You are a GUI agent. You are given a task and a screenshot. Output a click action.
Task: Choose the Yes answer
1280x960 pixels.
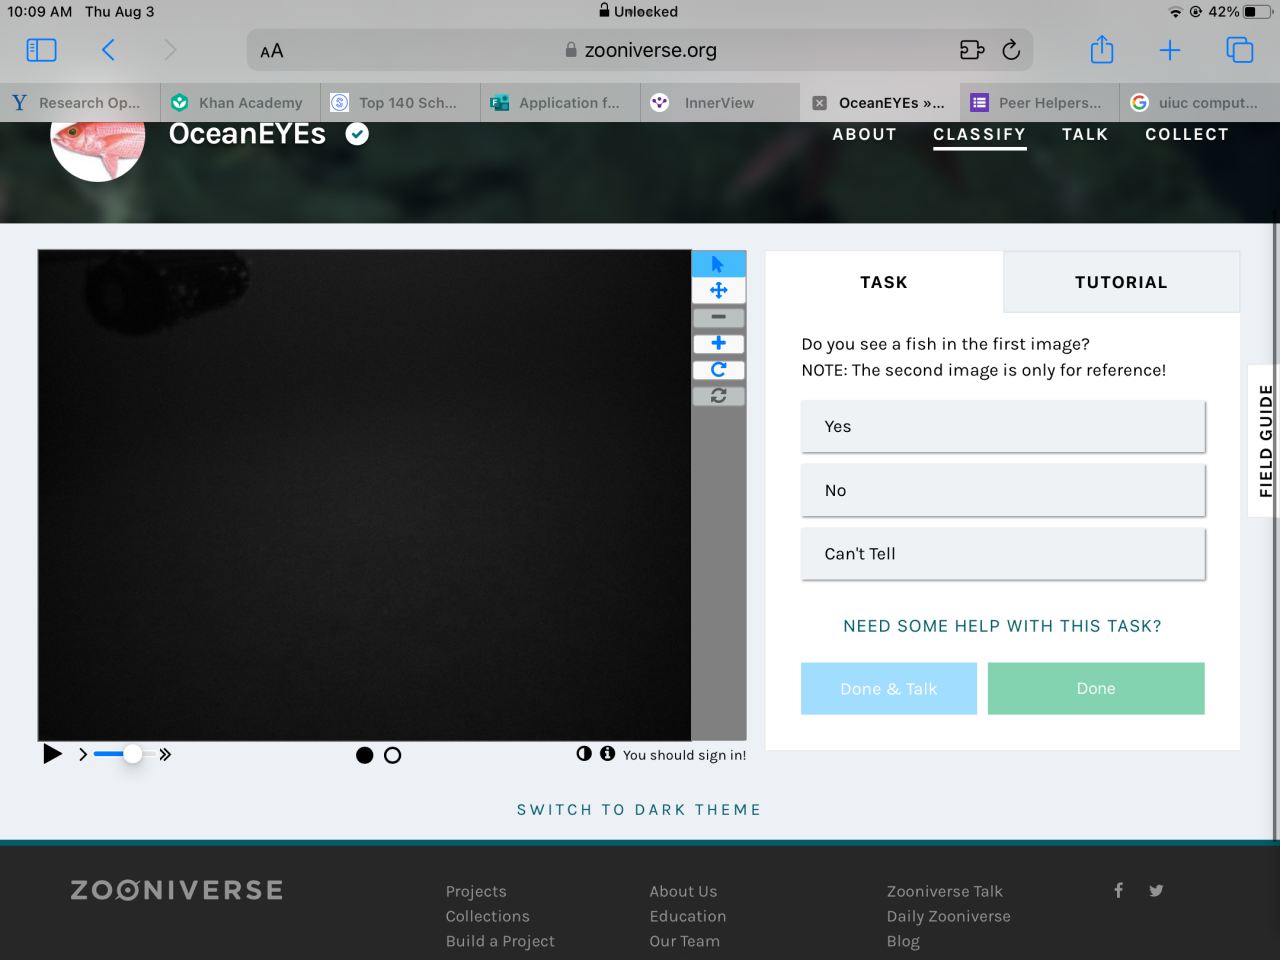[x=1003, y=426]
